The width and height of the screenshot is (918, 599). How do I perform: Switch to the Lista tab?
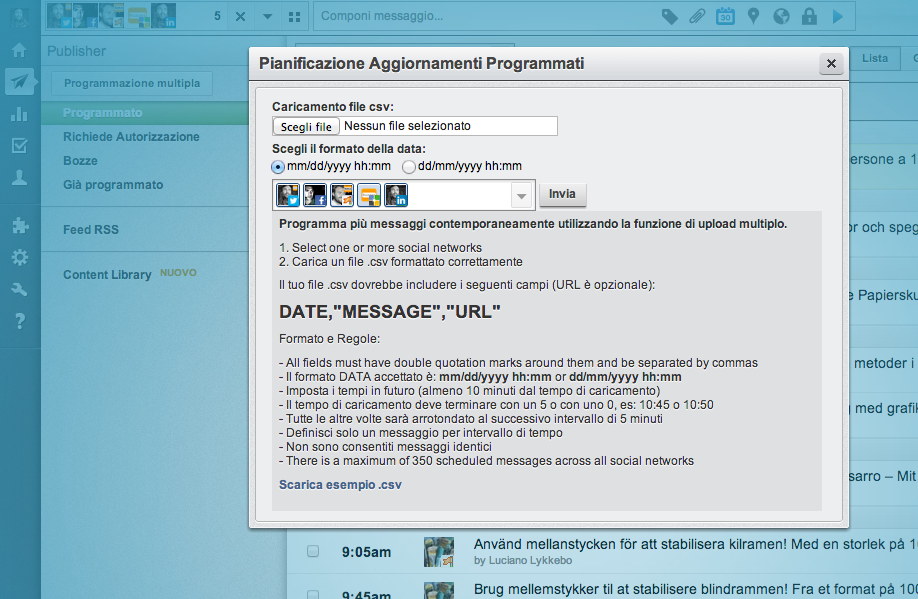pos(875,58)
